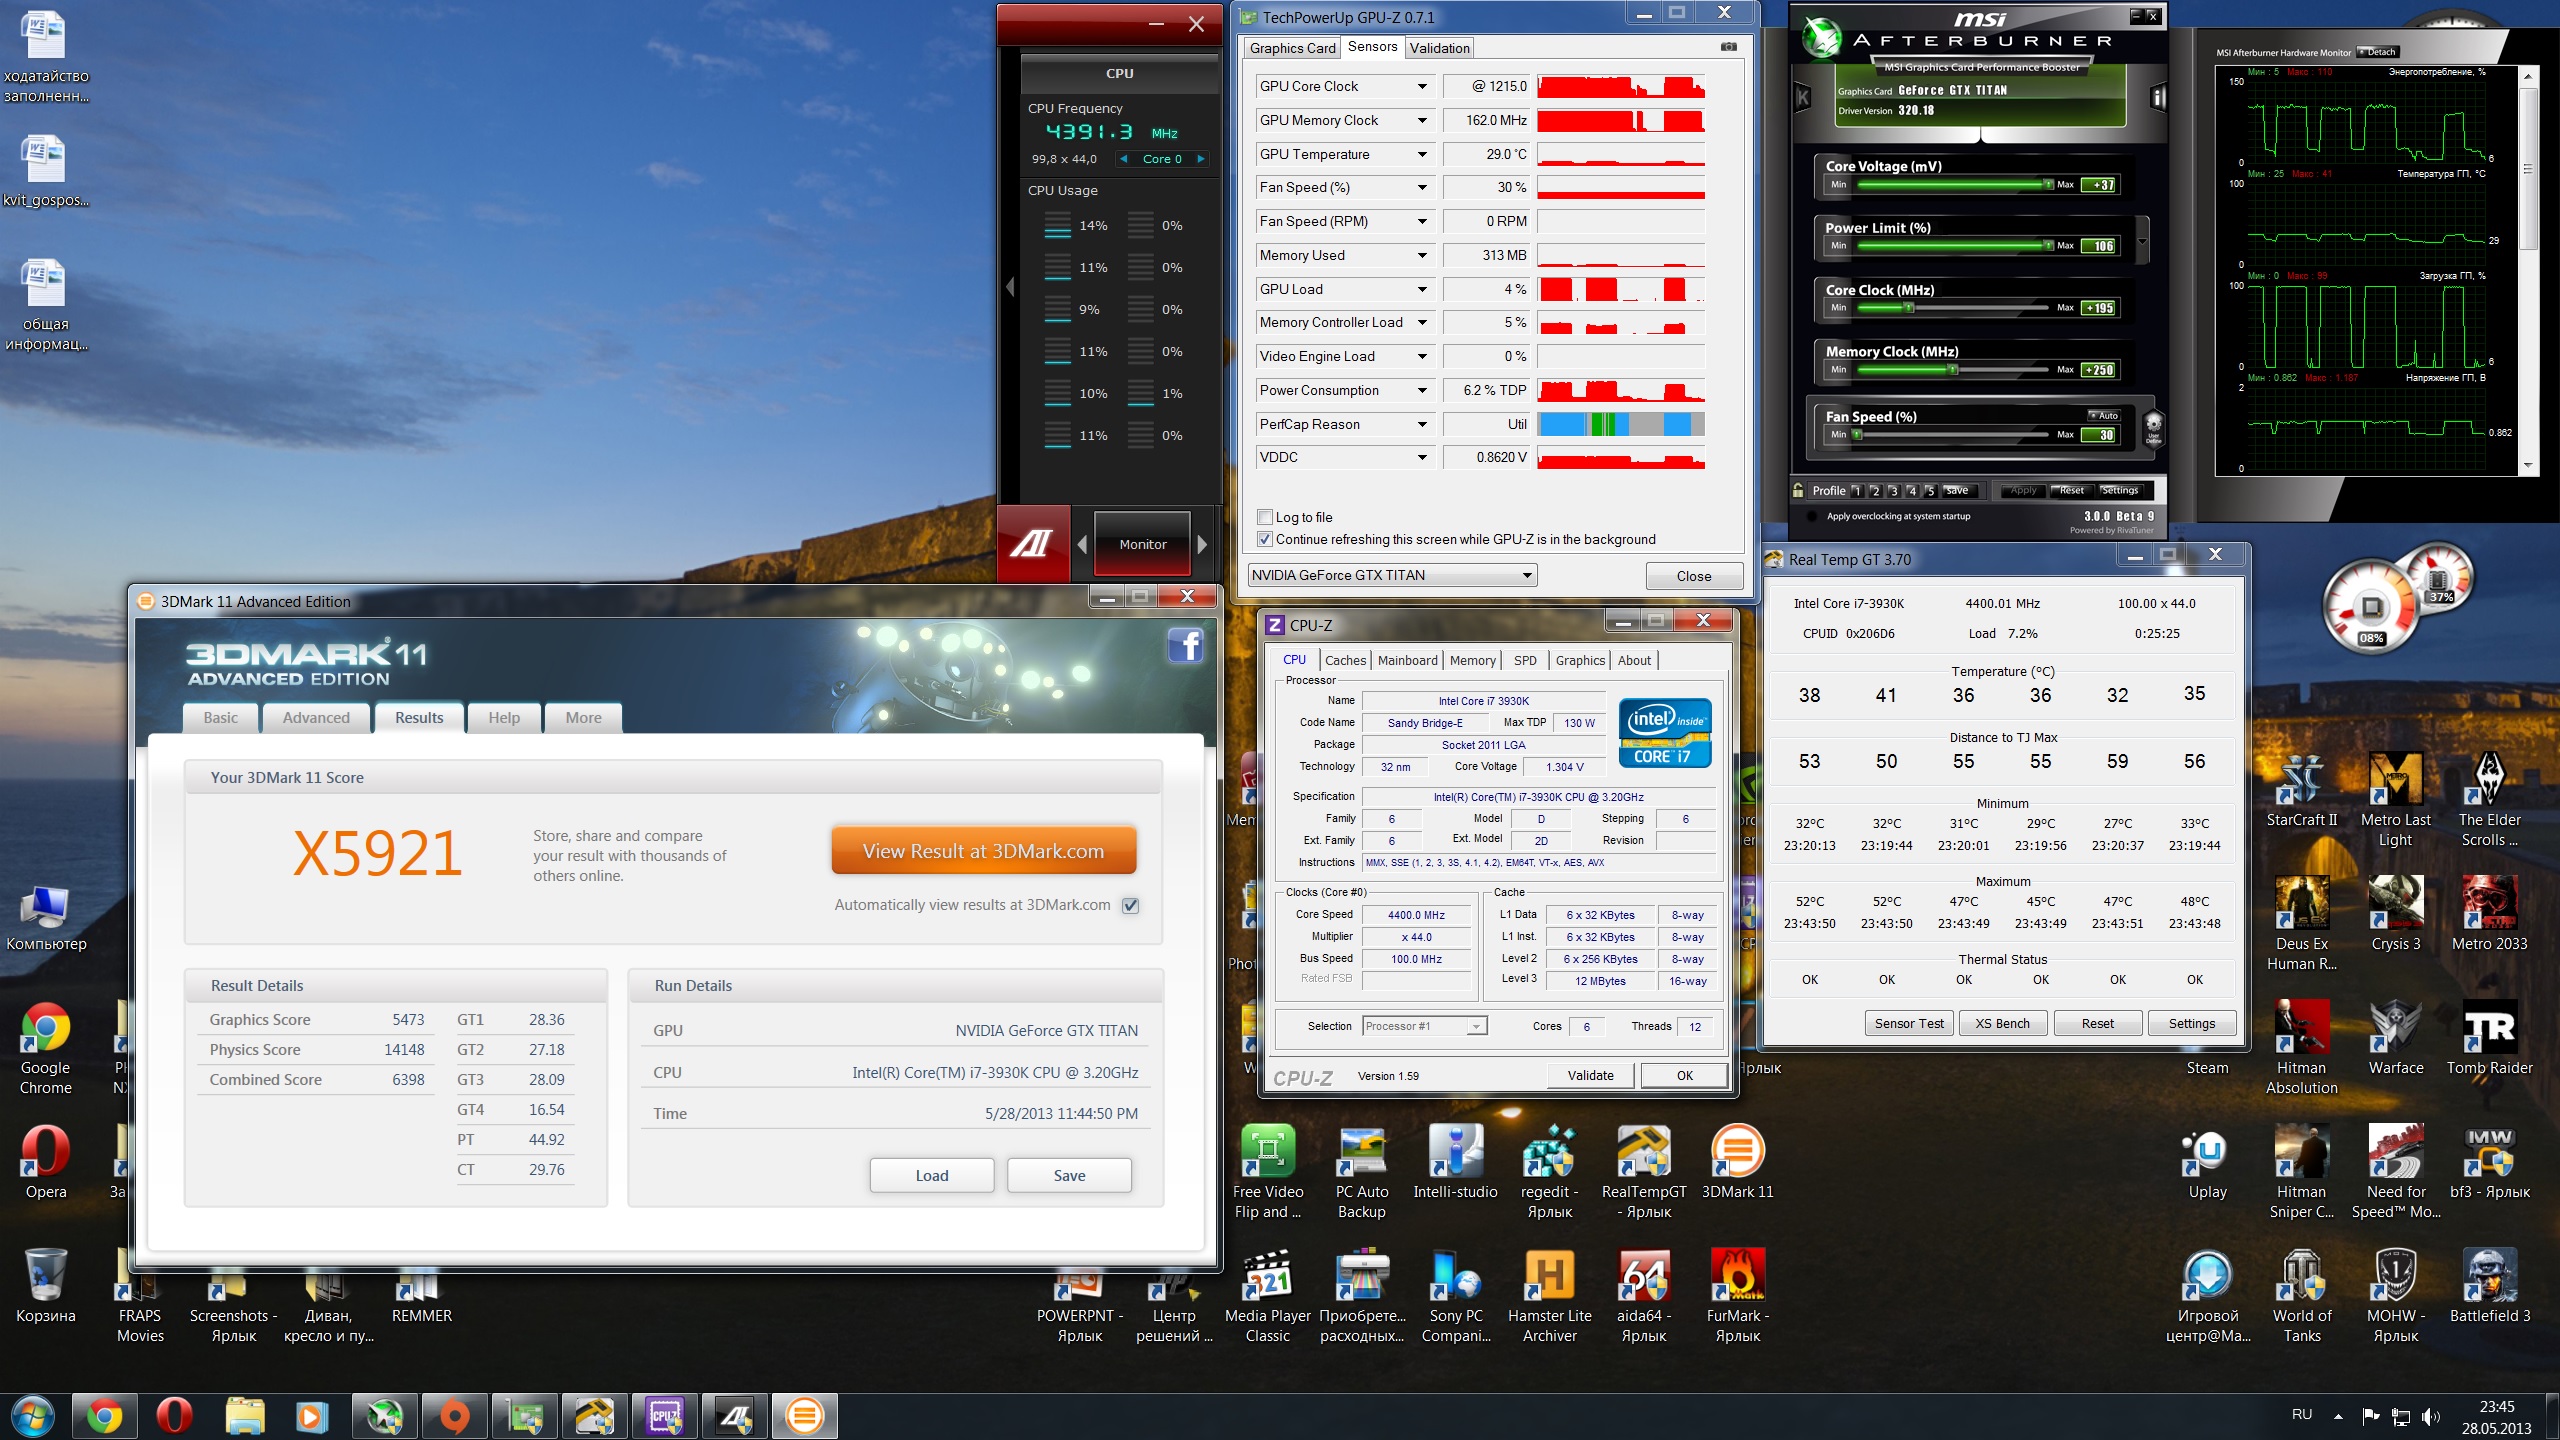The width and height of the screenshot is (2560, 1440).
Task: Open 3DMark 11 from the taskbar
Action: coord(804,1416)
